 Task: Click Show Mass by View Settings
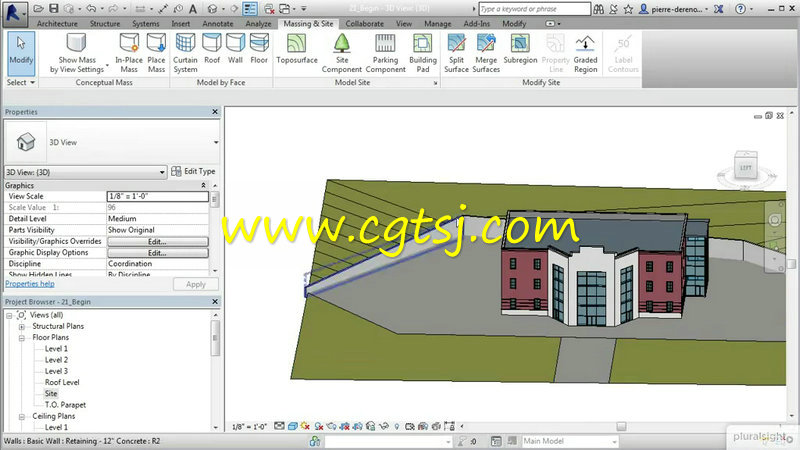tap(77, 53)
